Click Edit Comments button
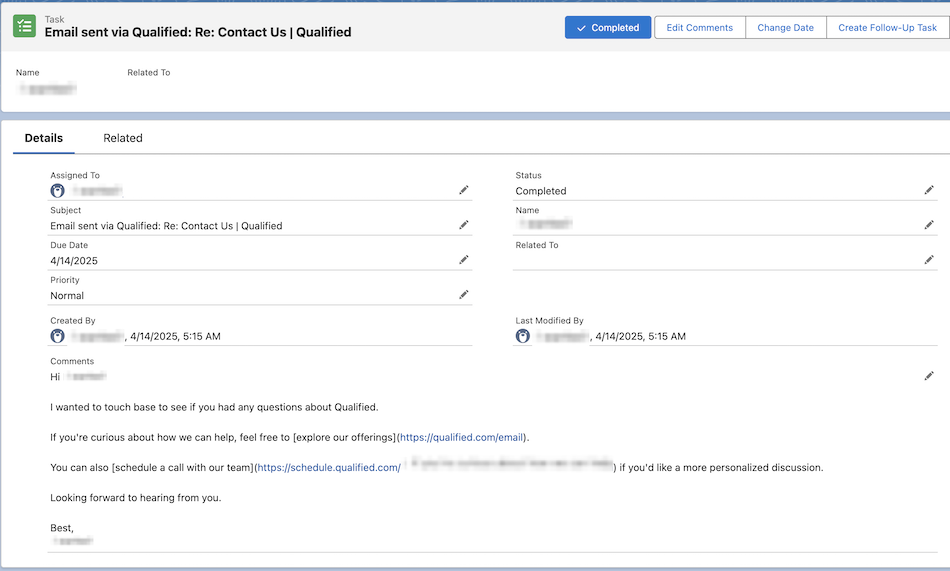 [x=700, y=27]
